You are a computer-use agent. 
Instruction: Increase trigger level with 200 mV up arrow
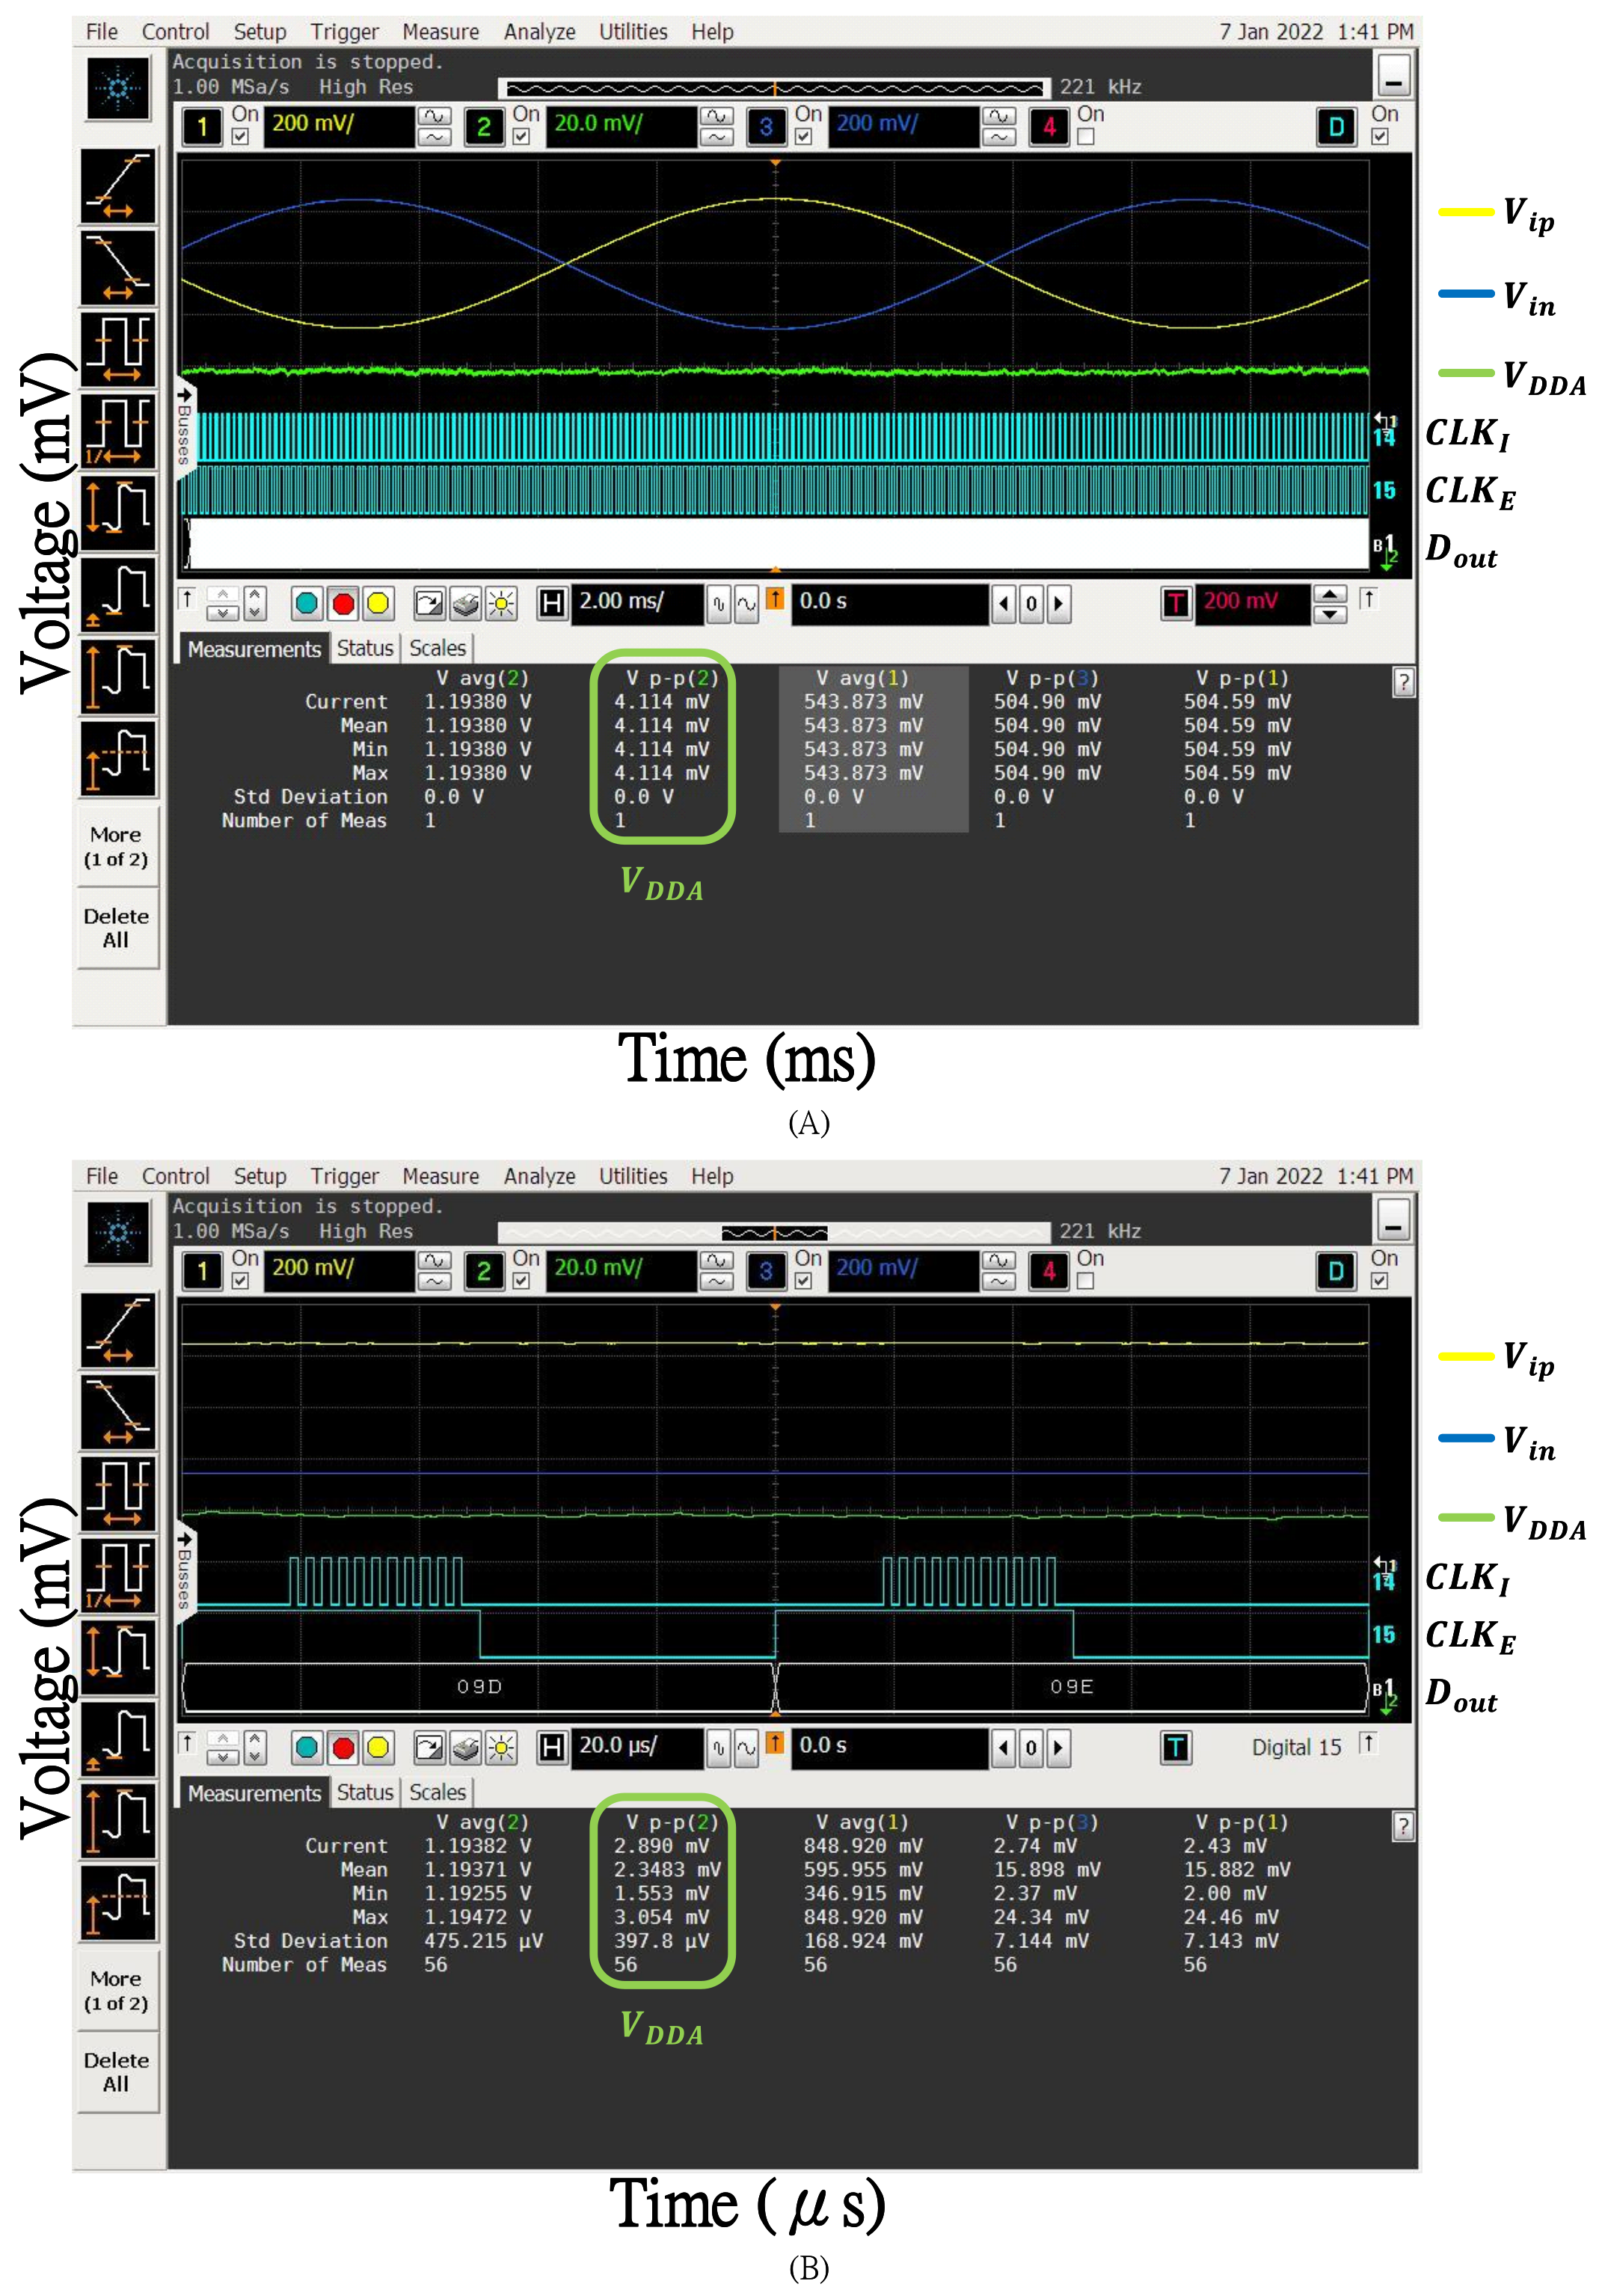(x=1329, y=593)
